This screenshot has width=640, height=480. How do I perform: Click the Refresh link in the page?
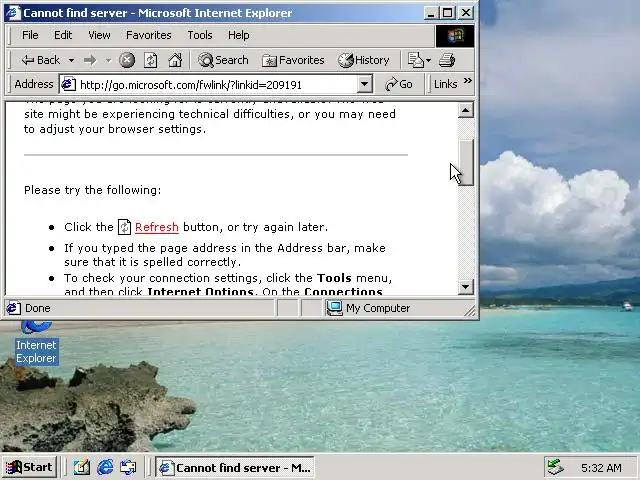157,227
